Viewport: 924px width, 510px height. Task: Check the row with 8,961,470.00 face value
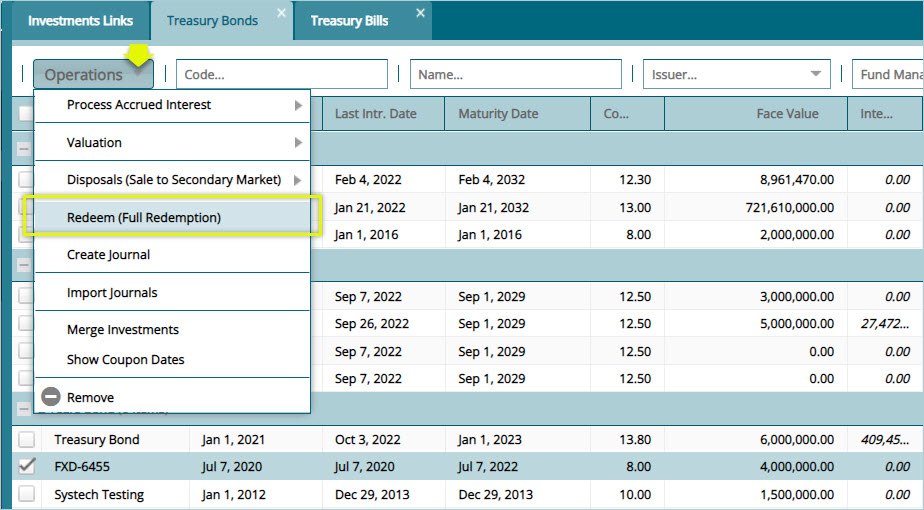point(25,179)
